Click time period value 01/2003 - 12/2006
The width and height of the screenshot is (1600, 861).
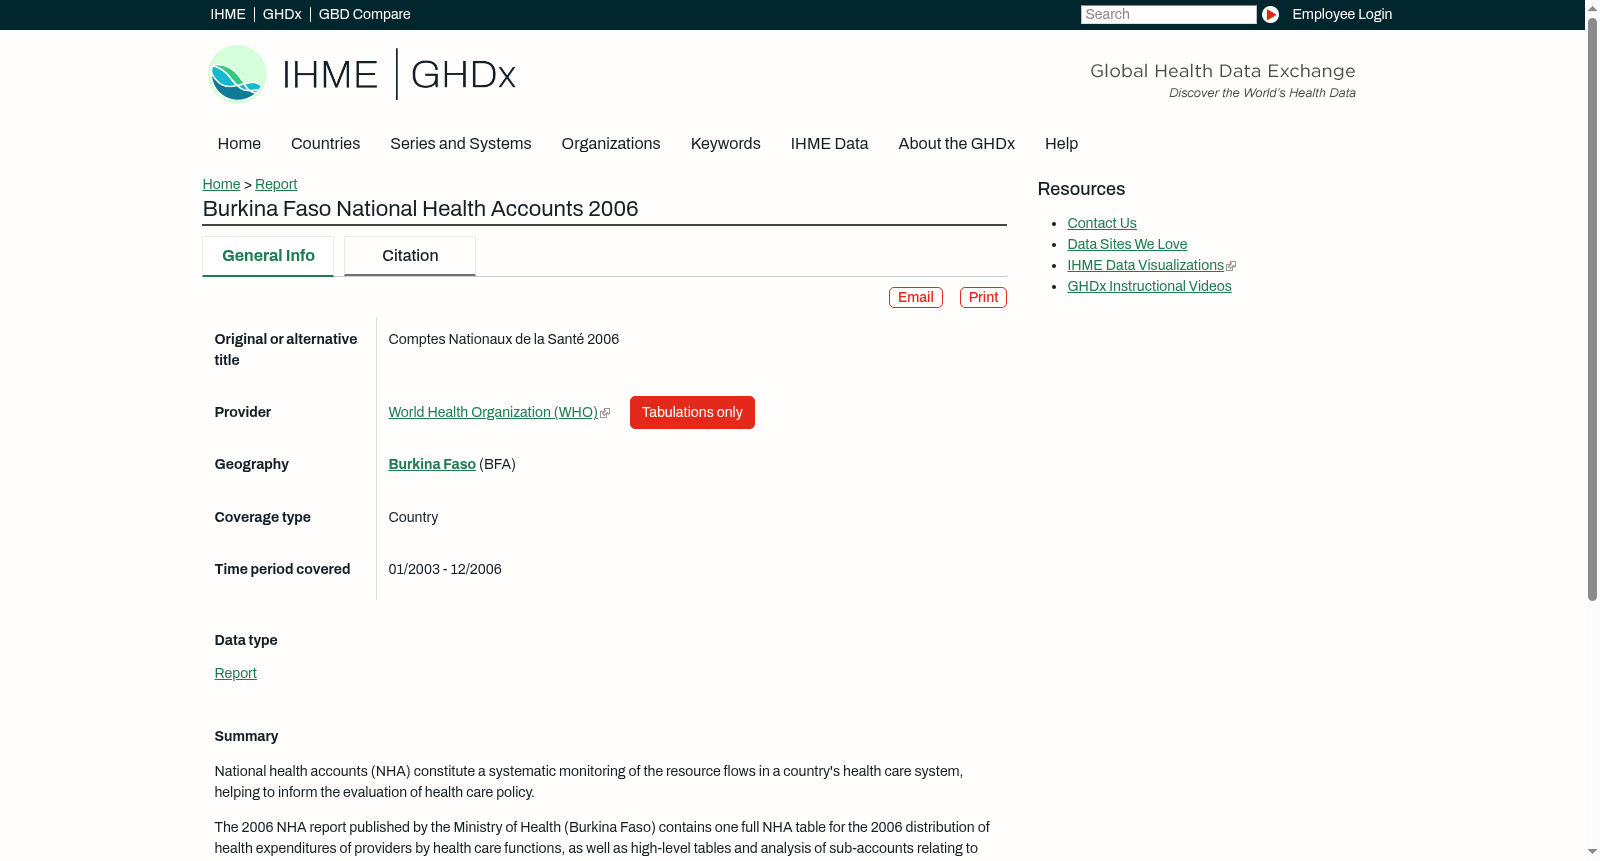point(445,569)
